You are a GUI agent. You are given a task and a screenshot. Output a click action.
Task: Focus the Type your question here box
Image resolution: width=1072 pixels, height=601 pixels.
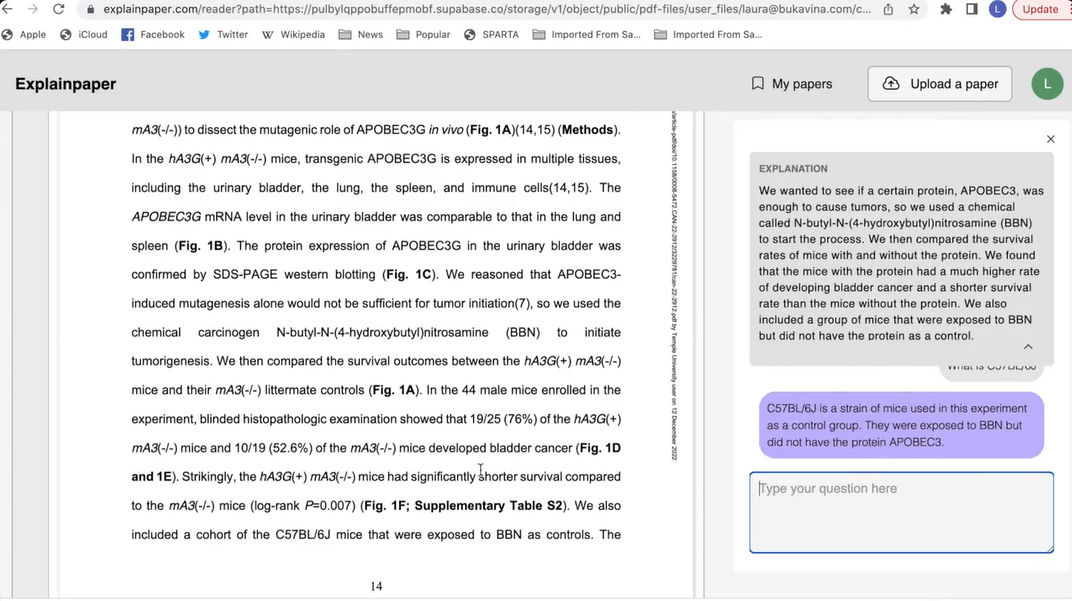click(x=901, y=512)
